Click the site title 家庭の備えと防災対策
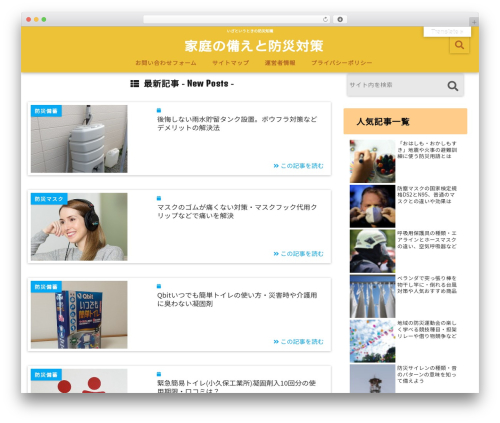Image resolution: width=500 pixels, height=423 pixels. (254, 46)
